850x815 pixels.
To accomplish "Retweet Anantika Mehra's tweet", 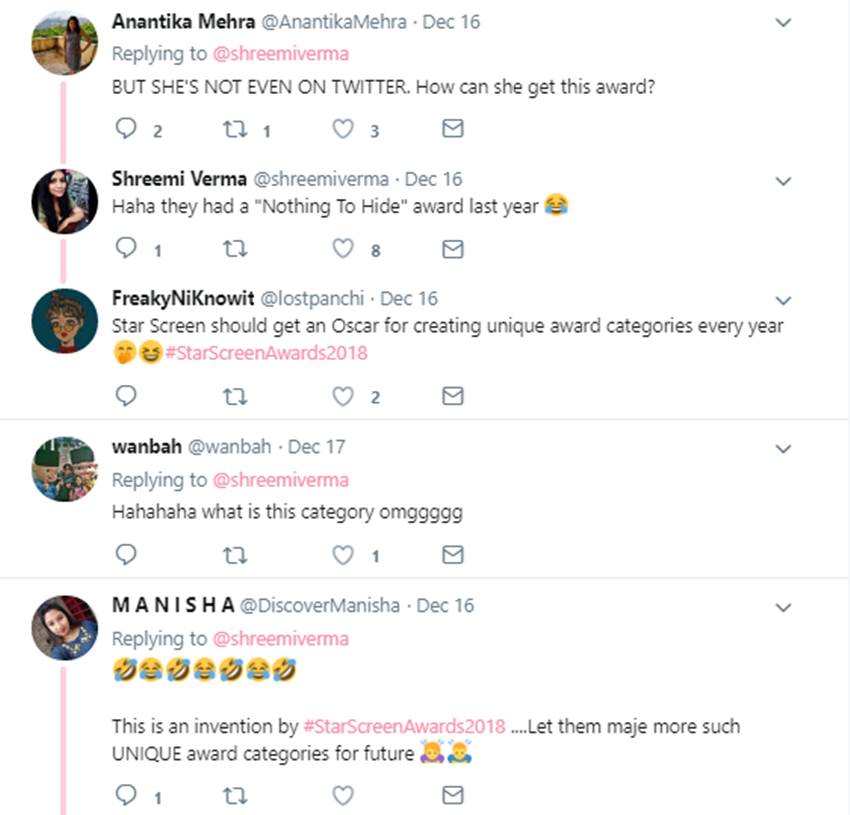I will 234,129.
